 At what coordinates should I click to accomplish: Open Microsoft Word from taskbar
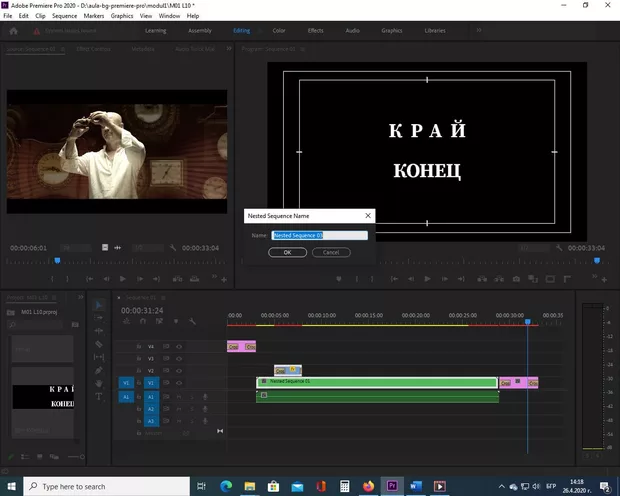click(x=415, y=486)
